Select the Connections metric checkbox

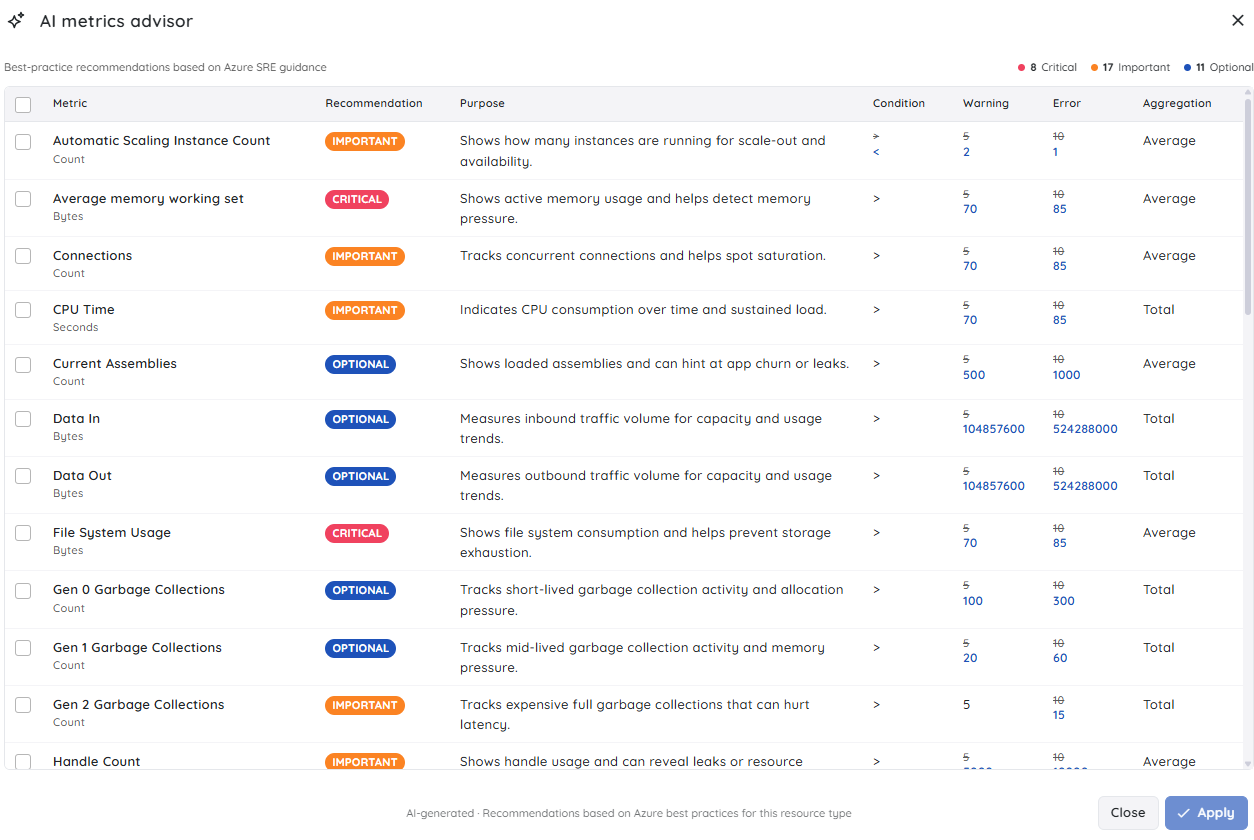tap(23, 256)
